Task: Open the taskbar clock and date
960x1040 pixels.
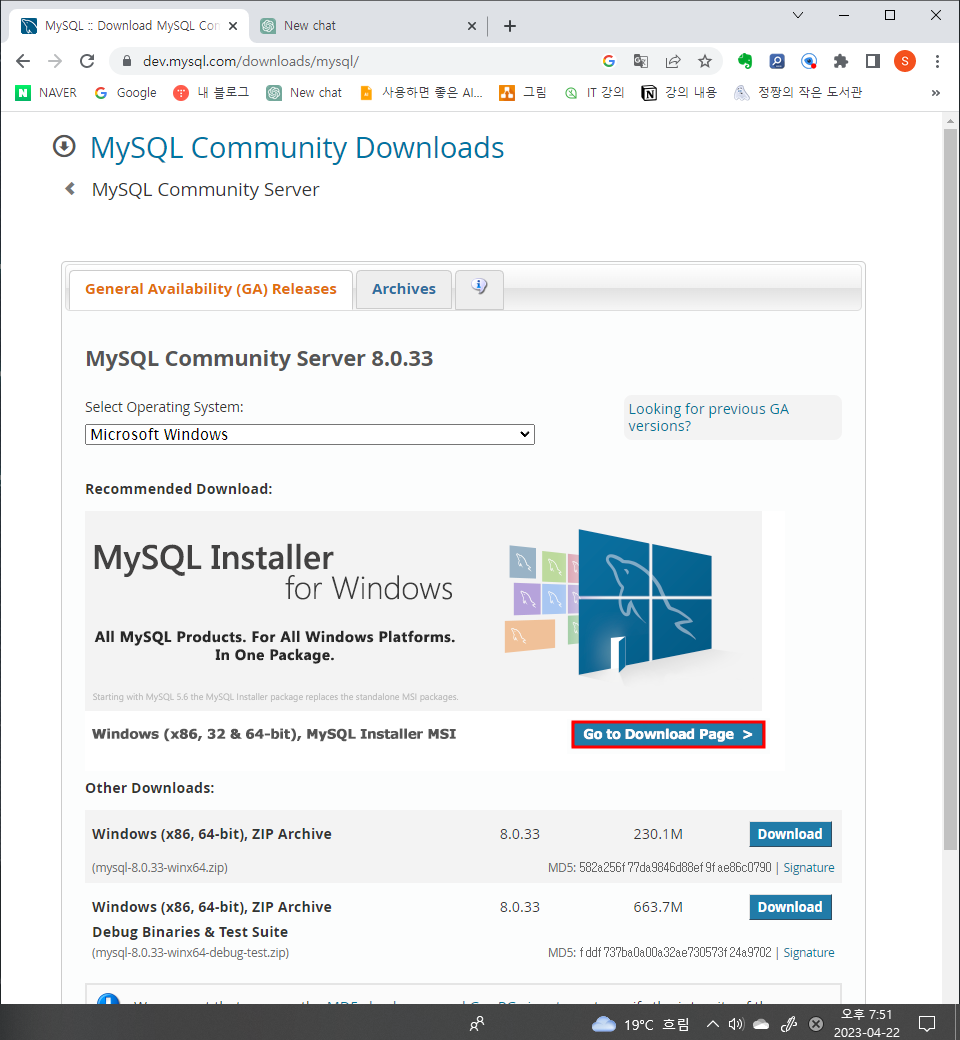Action: (x=866, y=1023)
